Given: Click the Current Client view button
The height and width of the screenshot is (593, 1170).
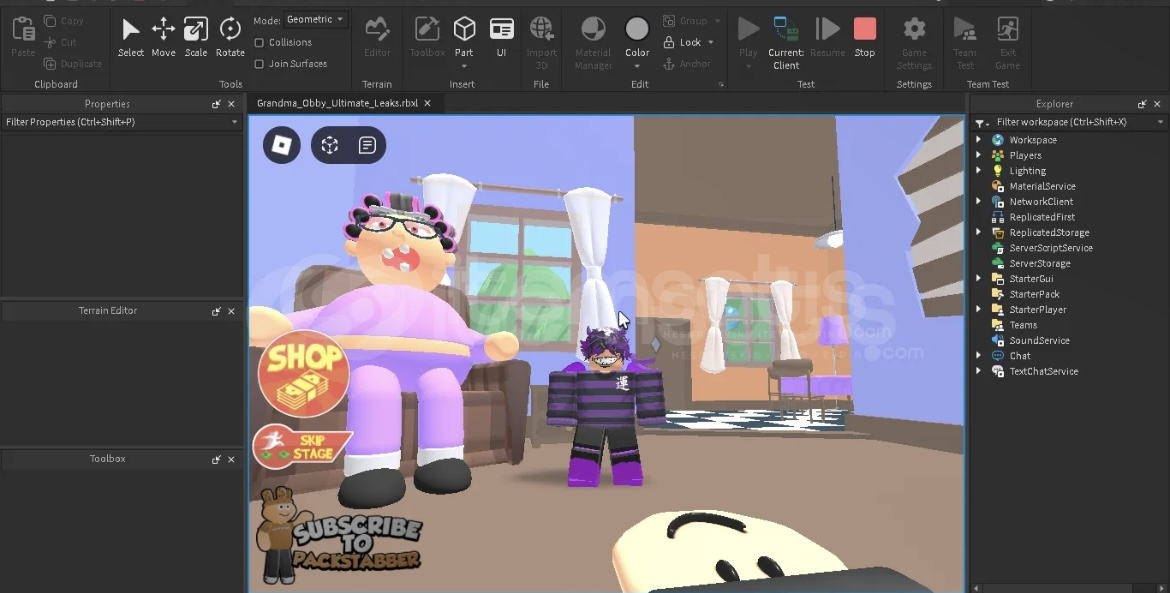Looking at the screenshot, I should 786,43.
